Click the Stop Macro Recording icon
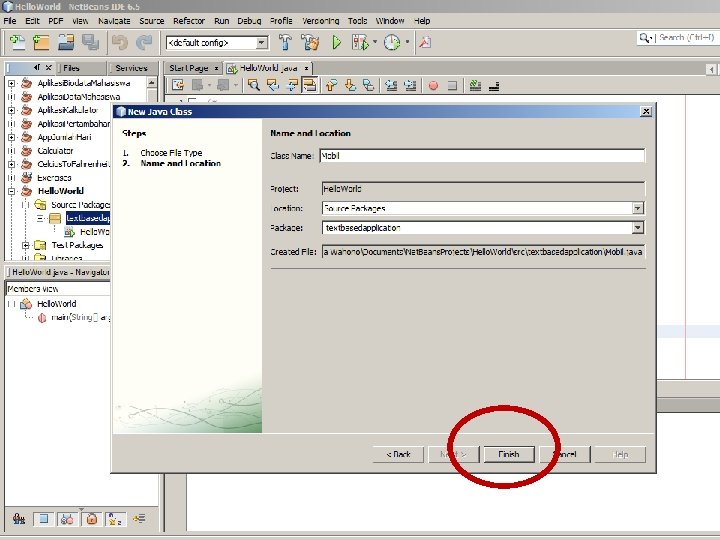Image resolution: width=720 pixels, height=540 pixels. coord(452,85)
